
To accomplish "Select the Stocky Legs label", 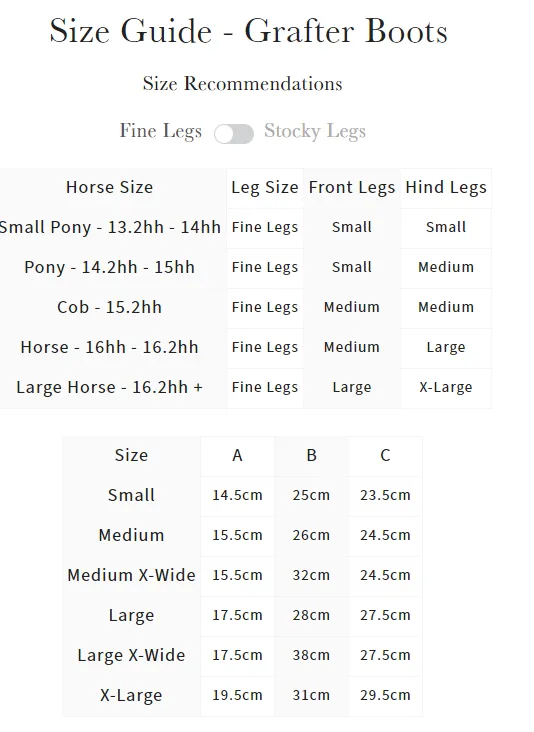I will pyautogui.click(x=315, y=131).
